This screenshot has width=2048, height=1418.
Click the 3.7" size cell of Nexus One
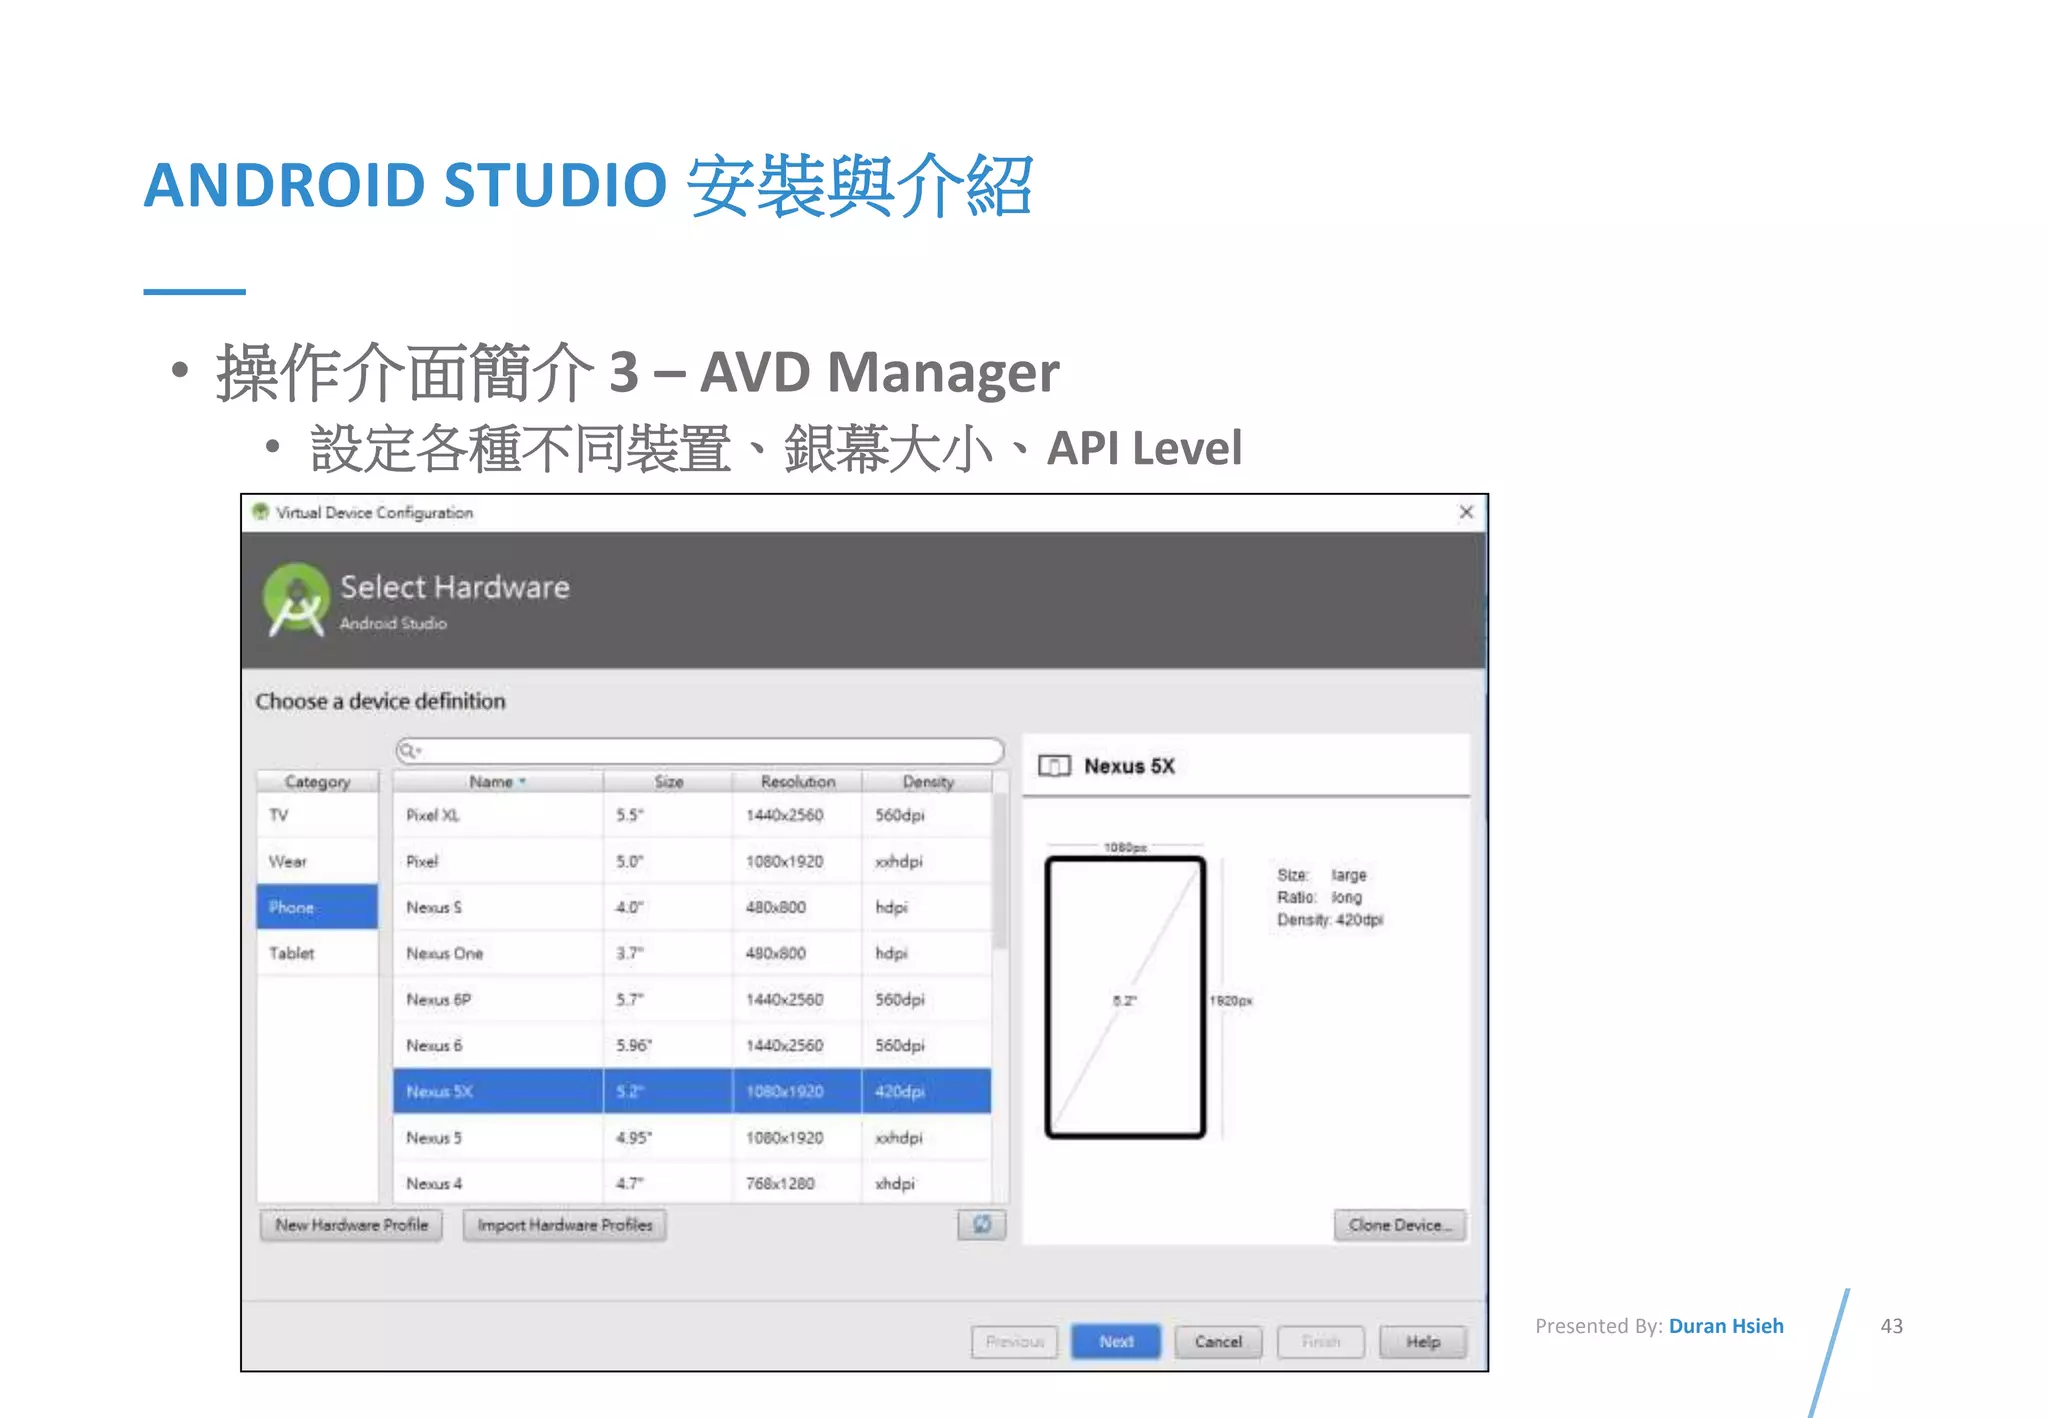(x=629, y=953)
